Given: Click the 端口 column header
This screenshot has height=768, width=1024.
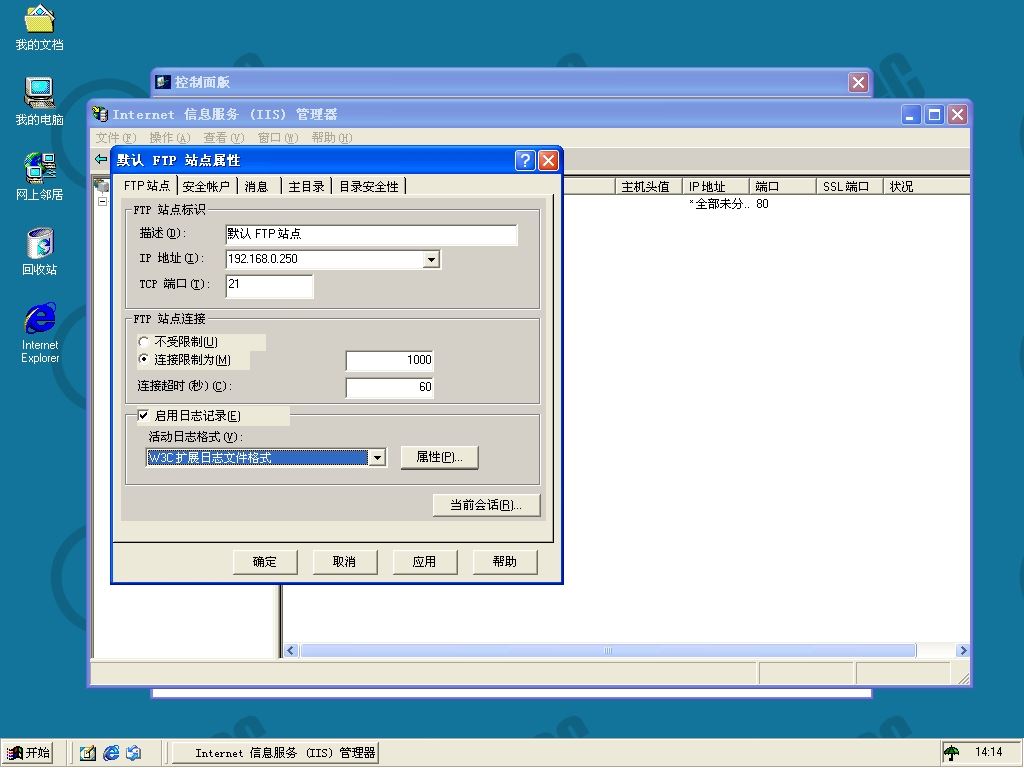Looking at the screenshot, I should coord(782,187).
